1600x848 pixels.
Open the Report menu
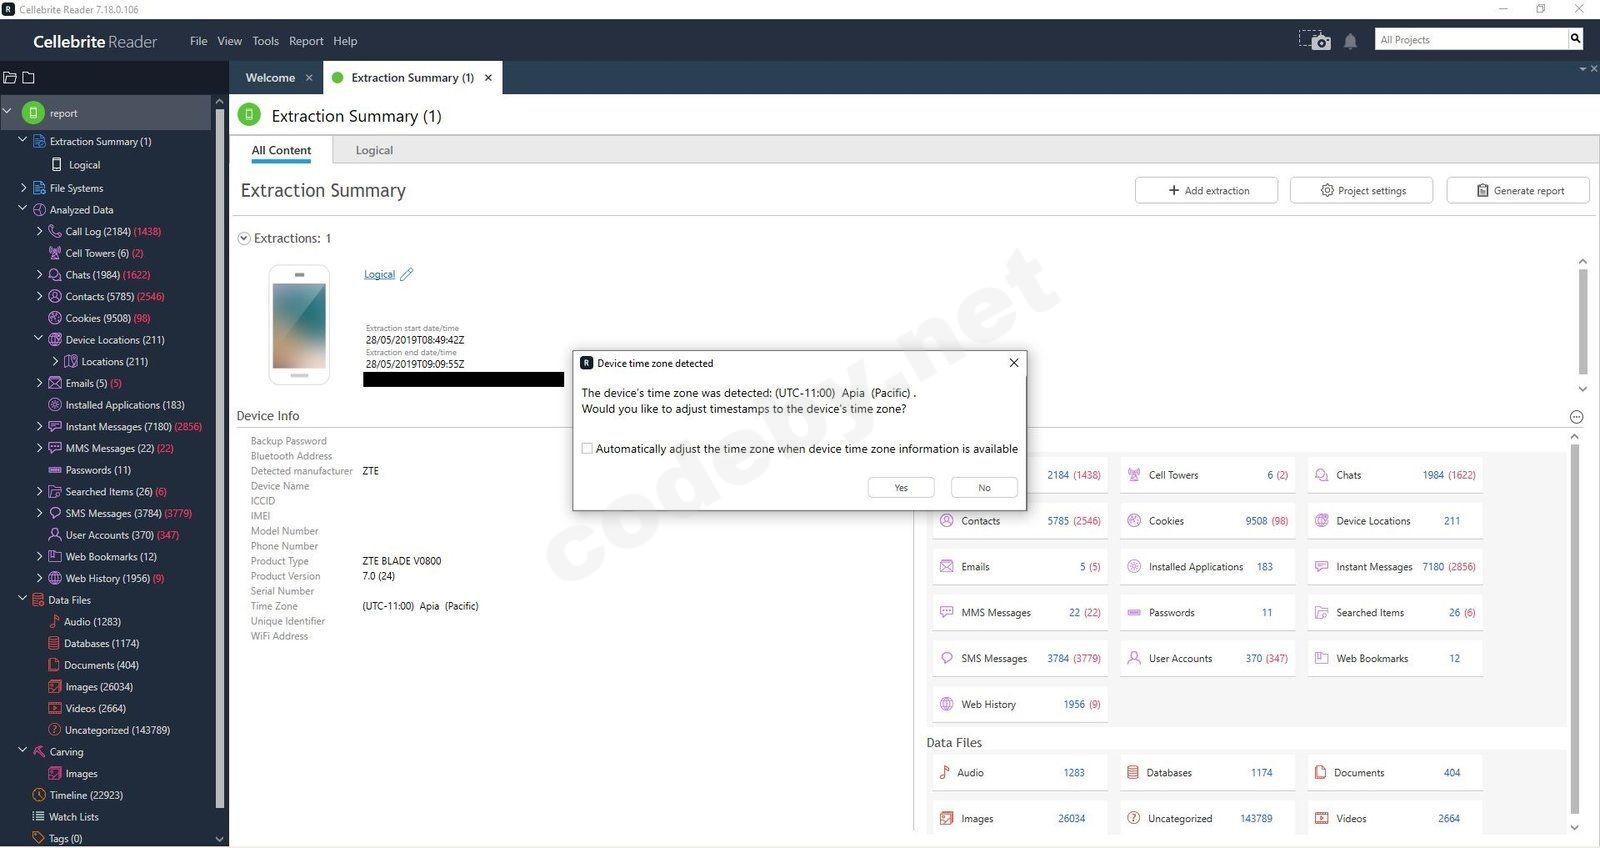306,41
